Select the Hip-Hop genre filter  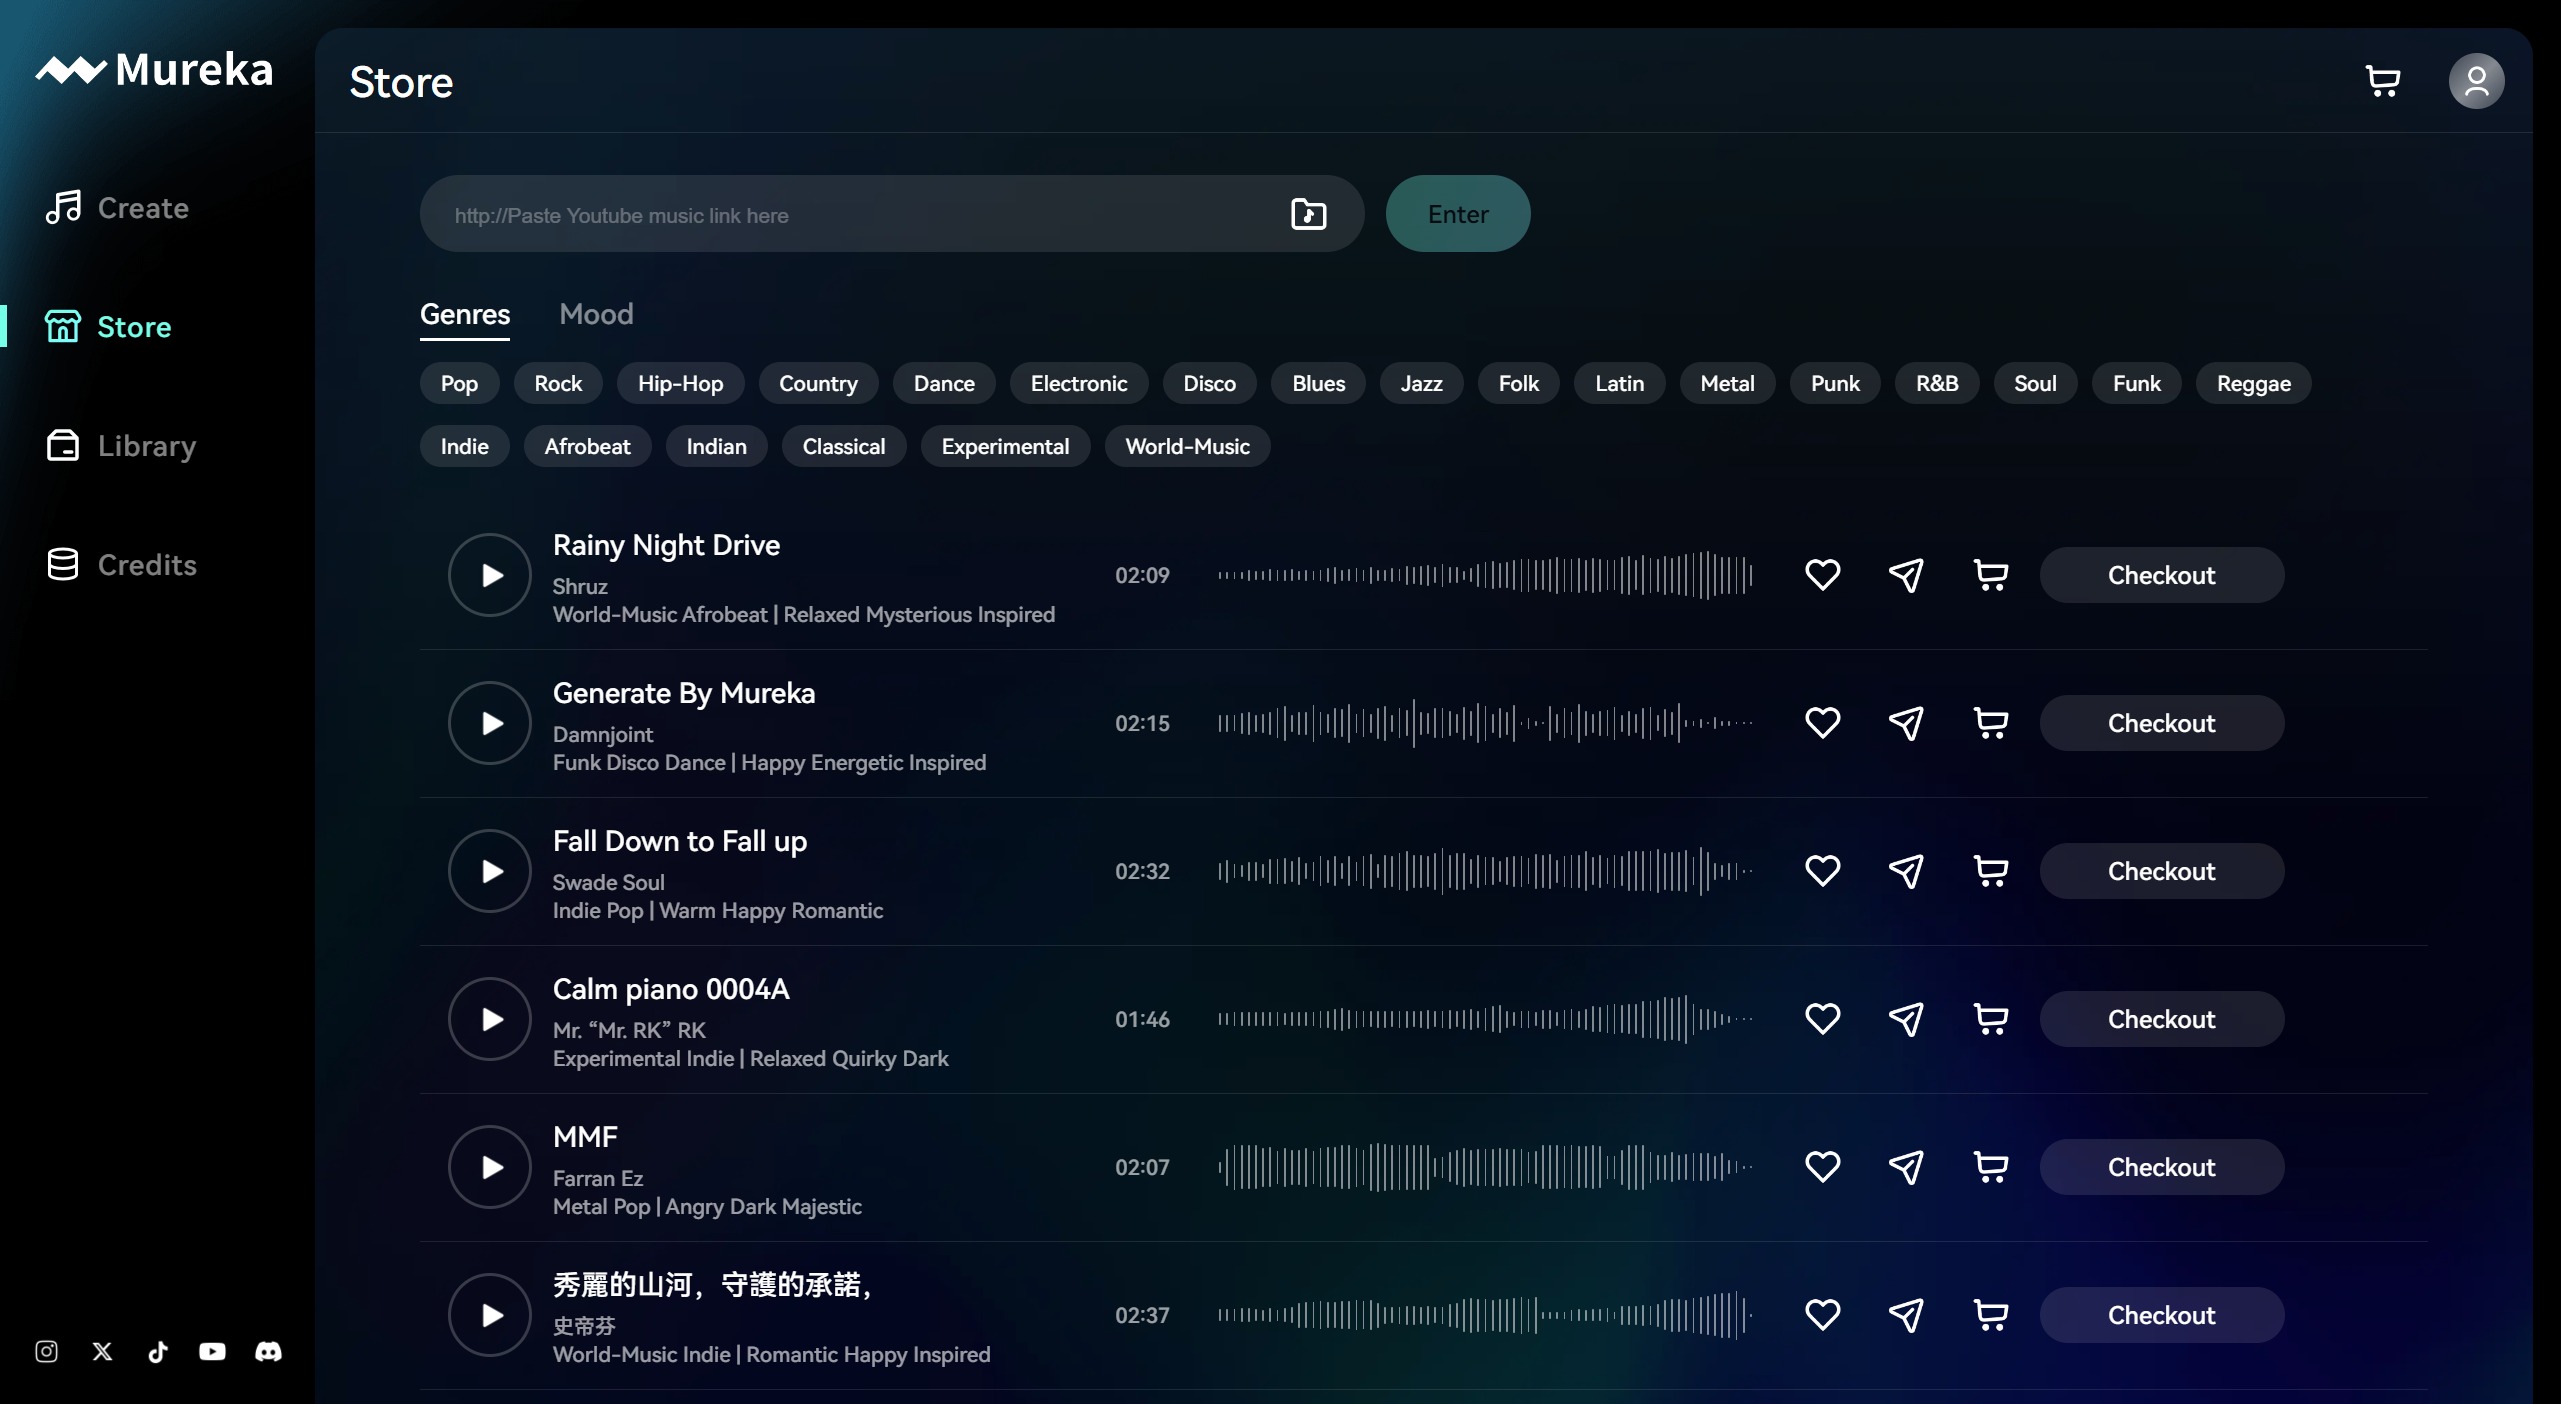[x=681, y=382]
